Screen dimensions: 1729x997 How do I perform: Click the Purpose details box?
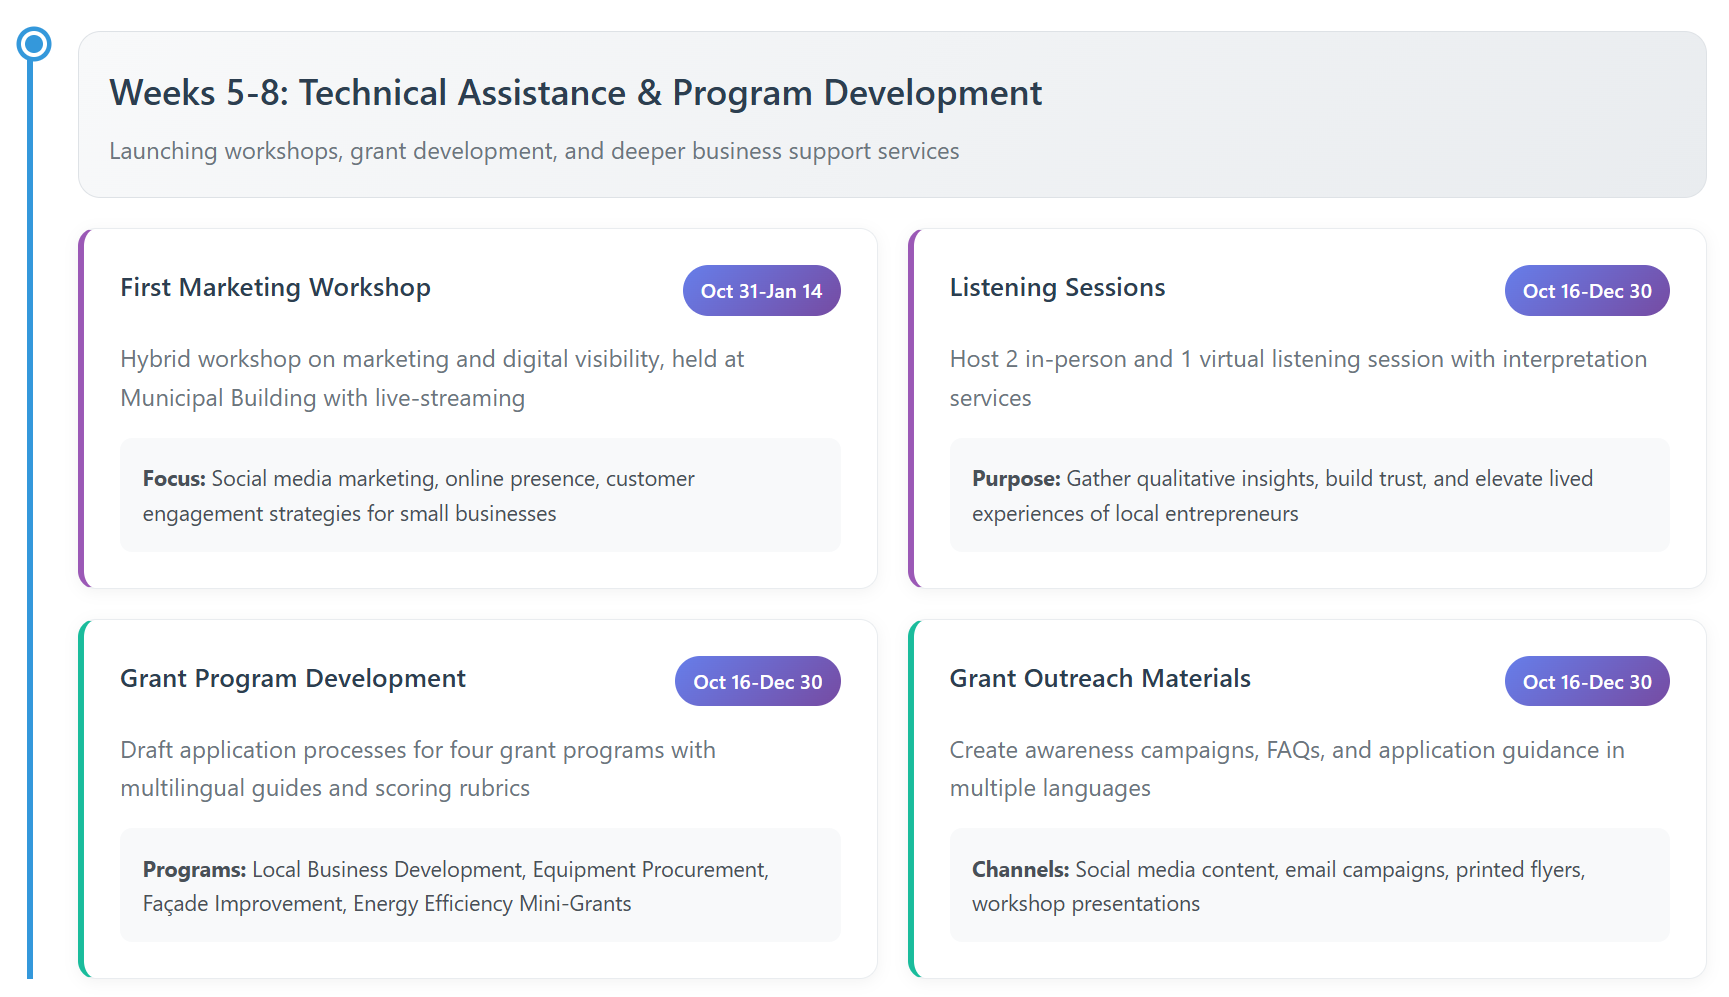(x=1309, y=495)
